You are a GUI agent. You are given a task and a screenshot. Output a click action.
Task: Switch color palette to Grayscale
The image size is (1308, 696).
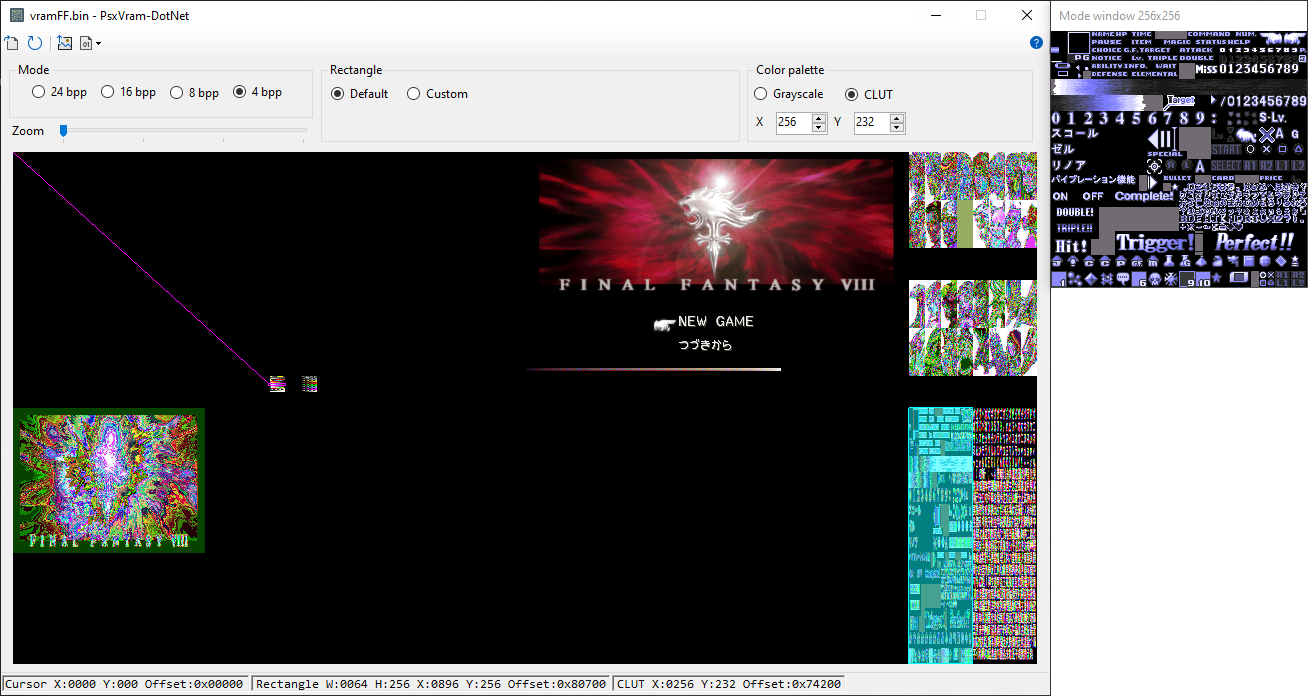(788, 94)
